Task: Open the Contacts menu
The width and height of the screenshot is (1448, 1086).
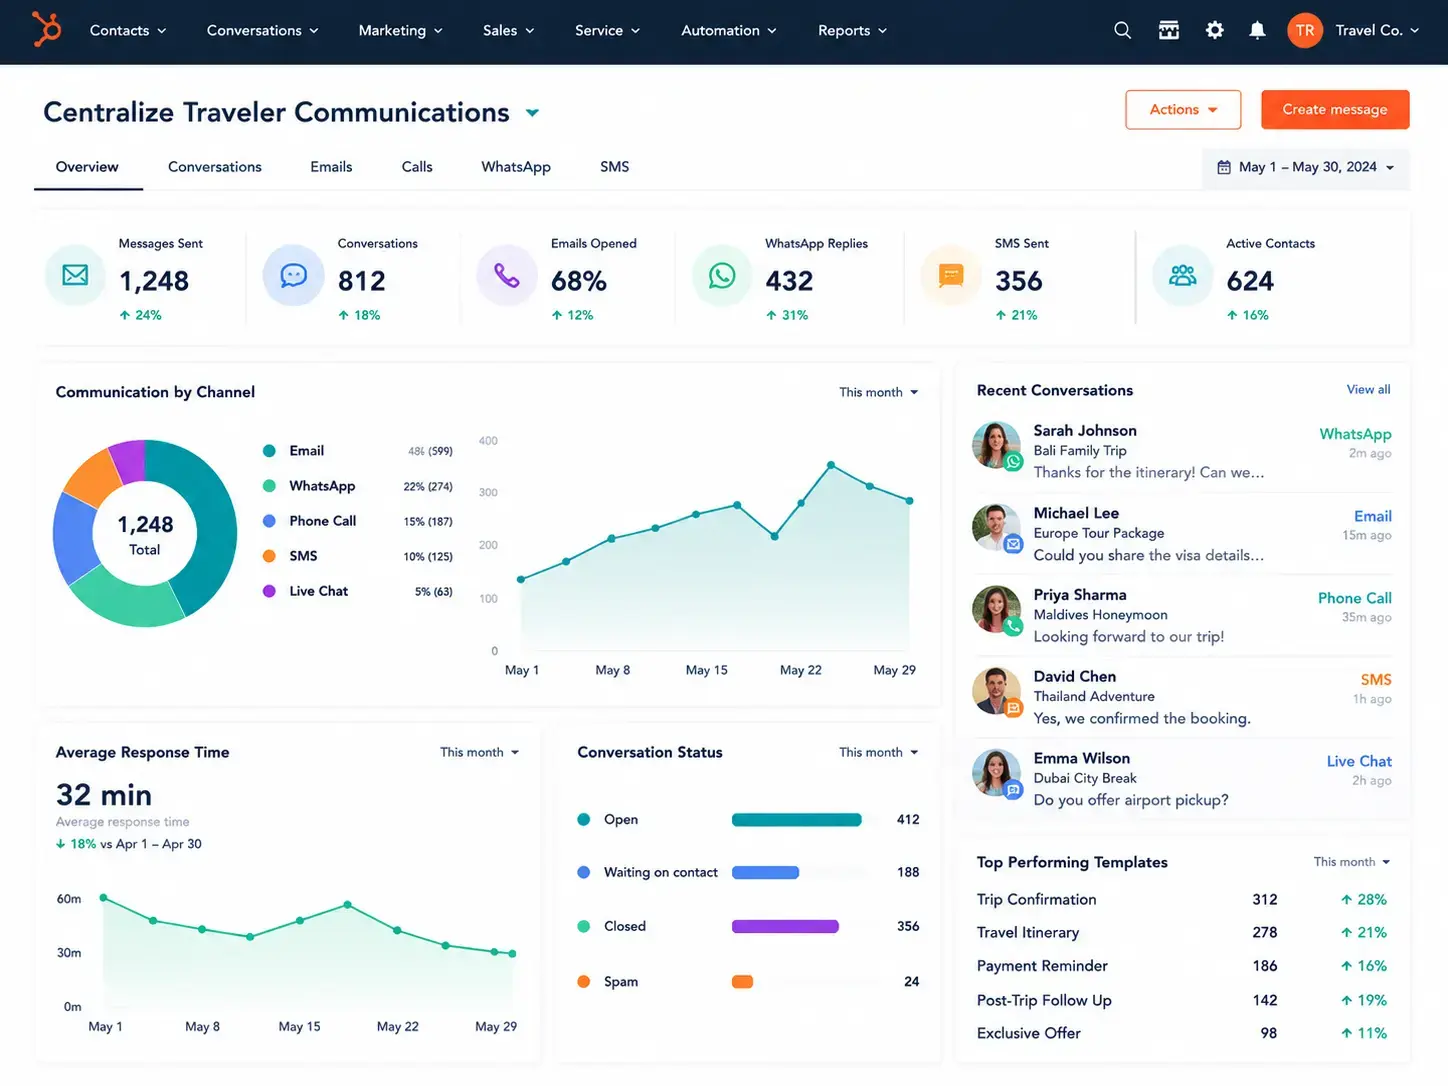Action: (128, 30)
